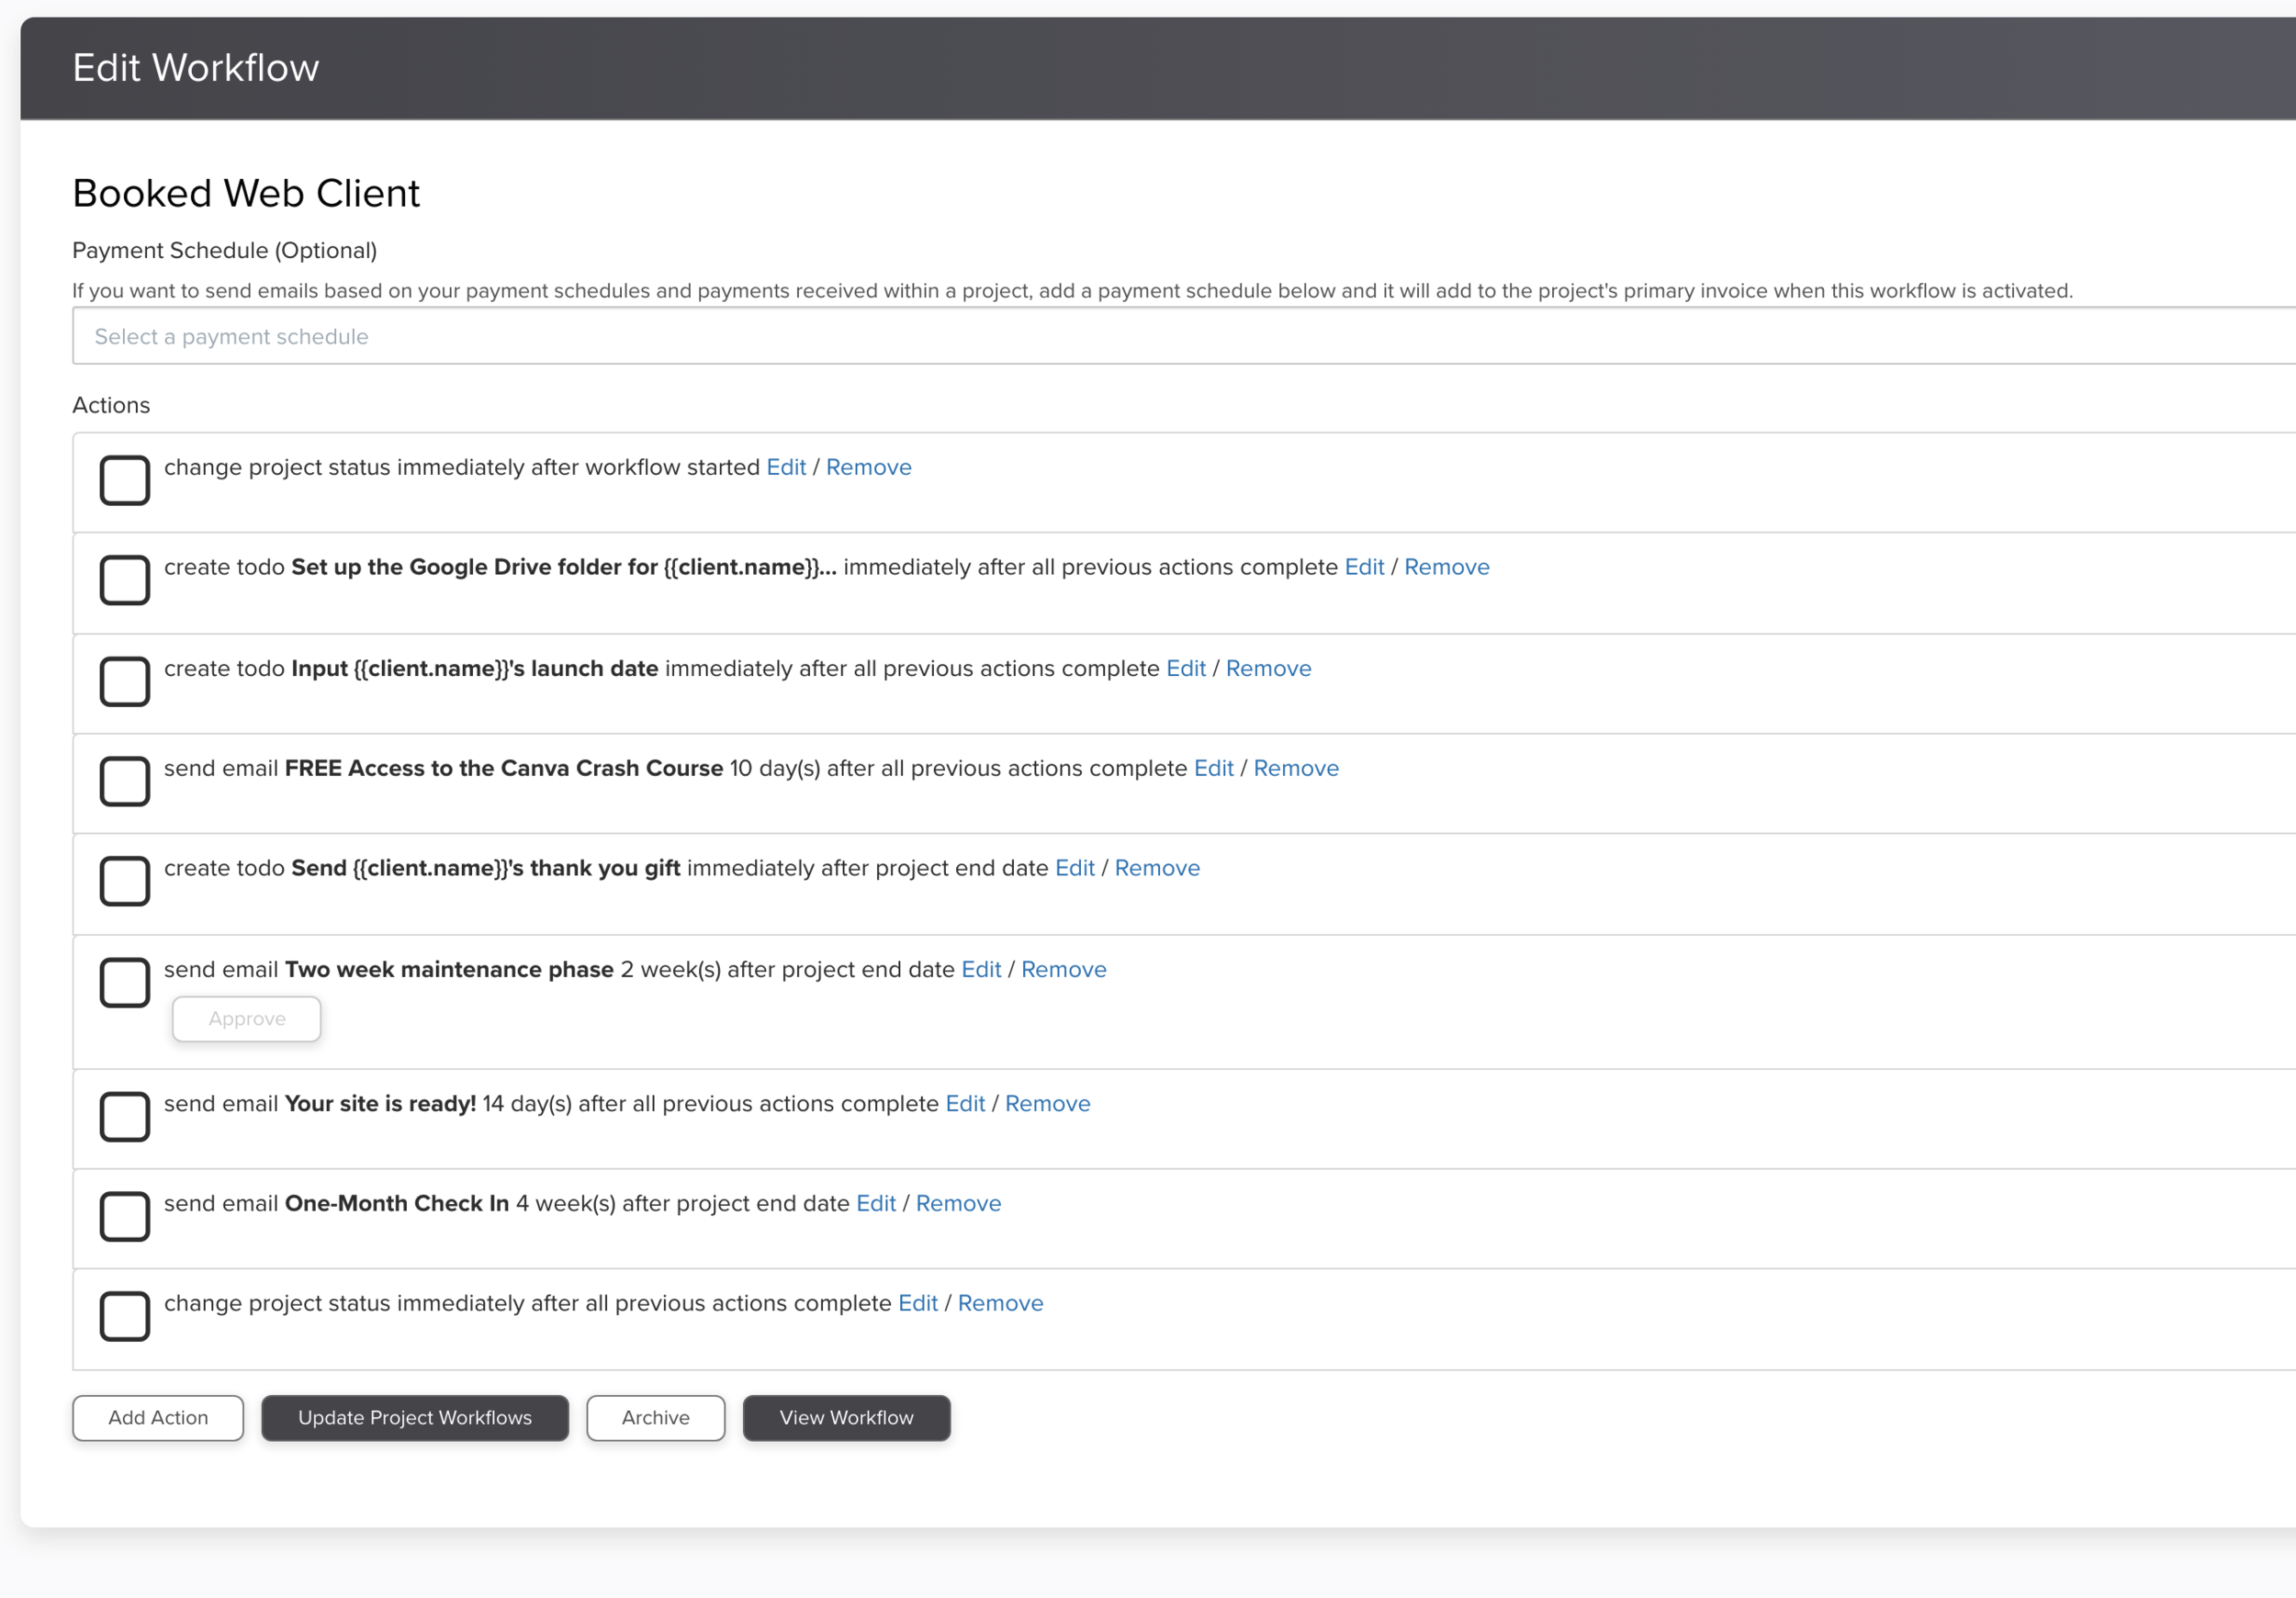
Task: Archive this workflow
Action: pyautogui.click(x=655, y=1418)
